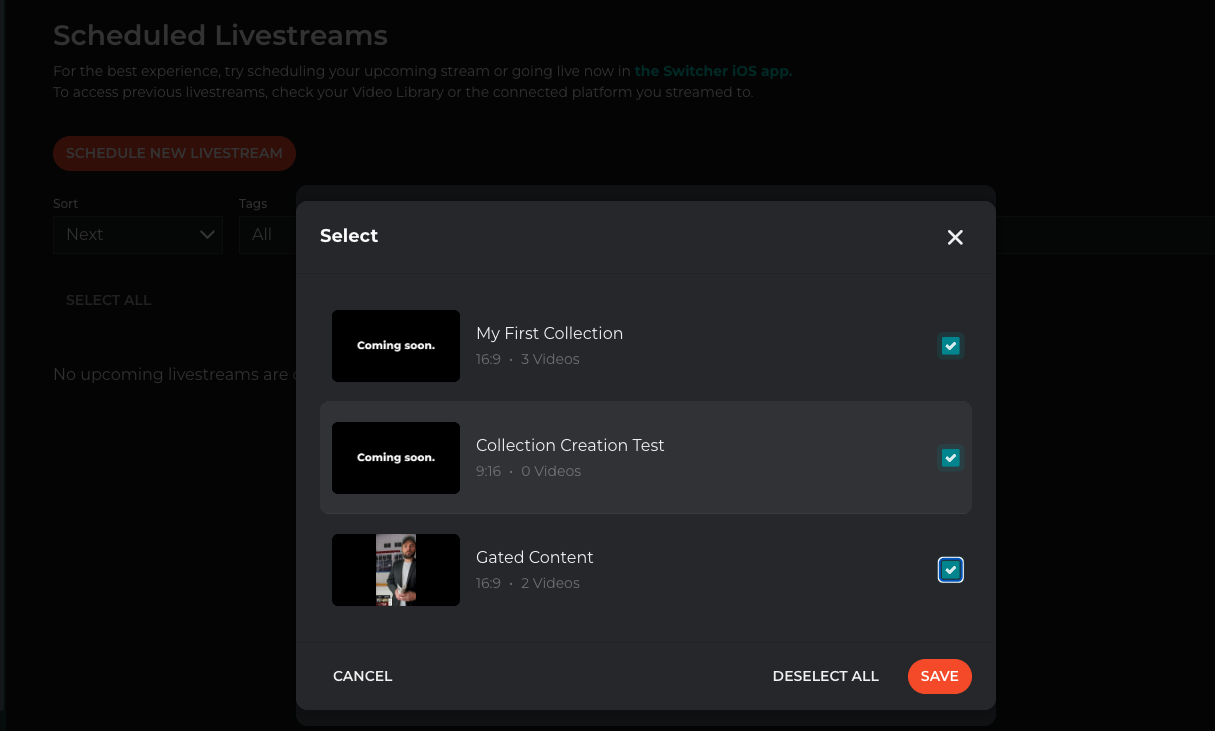
Task: Click the '9:16 · 0 Videos' details text
Action: coord(528,471)
